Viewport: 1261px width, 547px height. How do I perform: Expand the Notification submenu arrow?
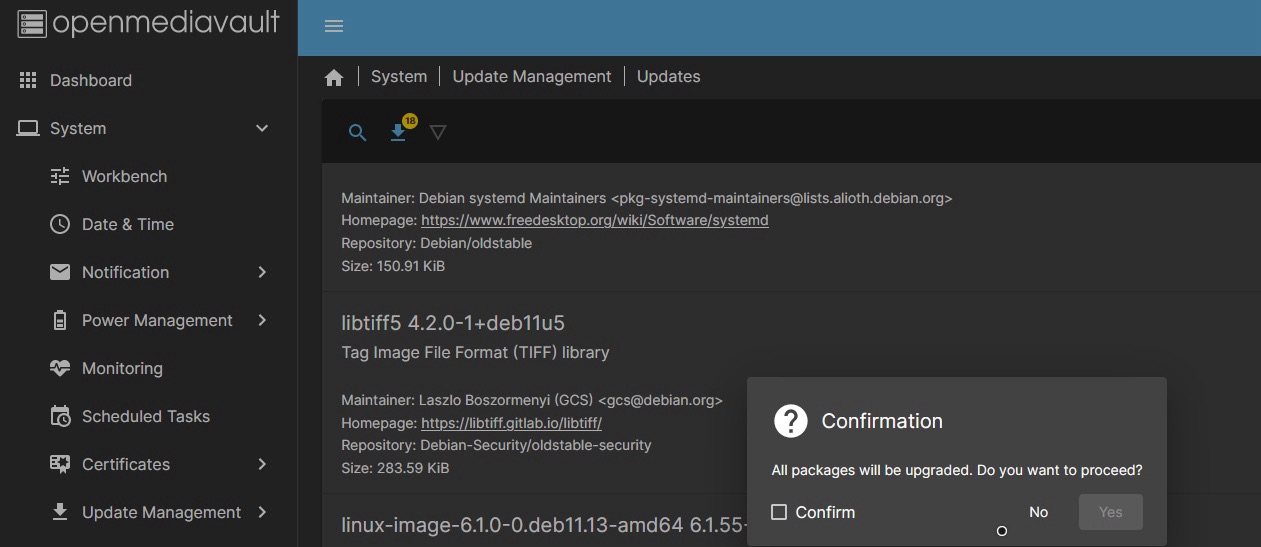(262, 272)
